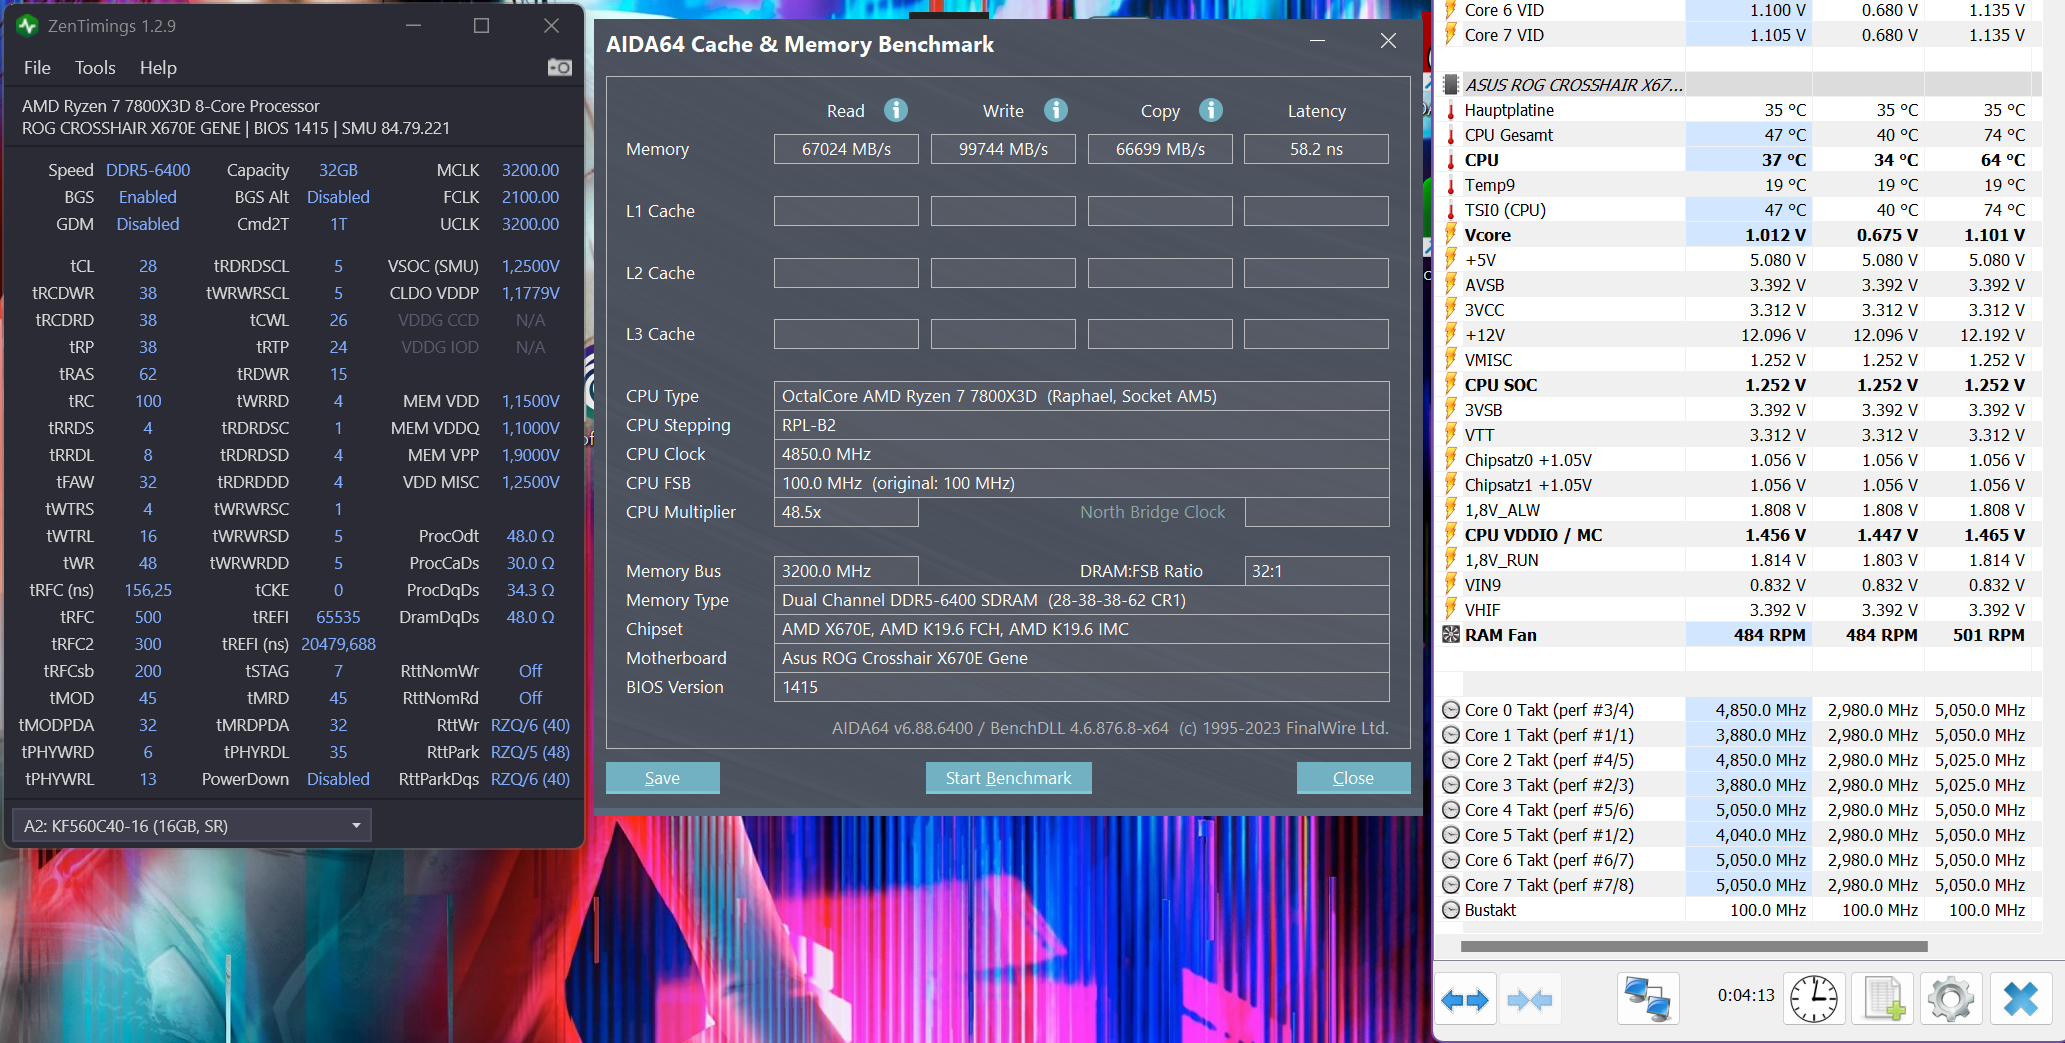Click the Memory Type field in AIDA64
Screen dimensions: 2065x1043
coord(1081,600)
